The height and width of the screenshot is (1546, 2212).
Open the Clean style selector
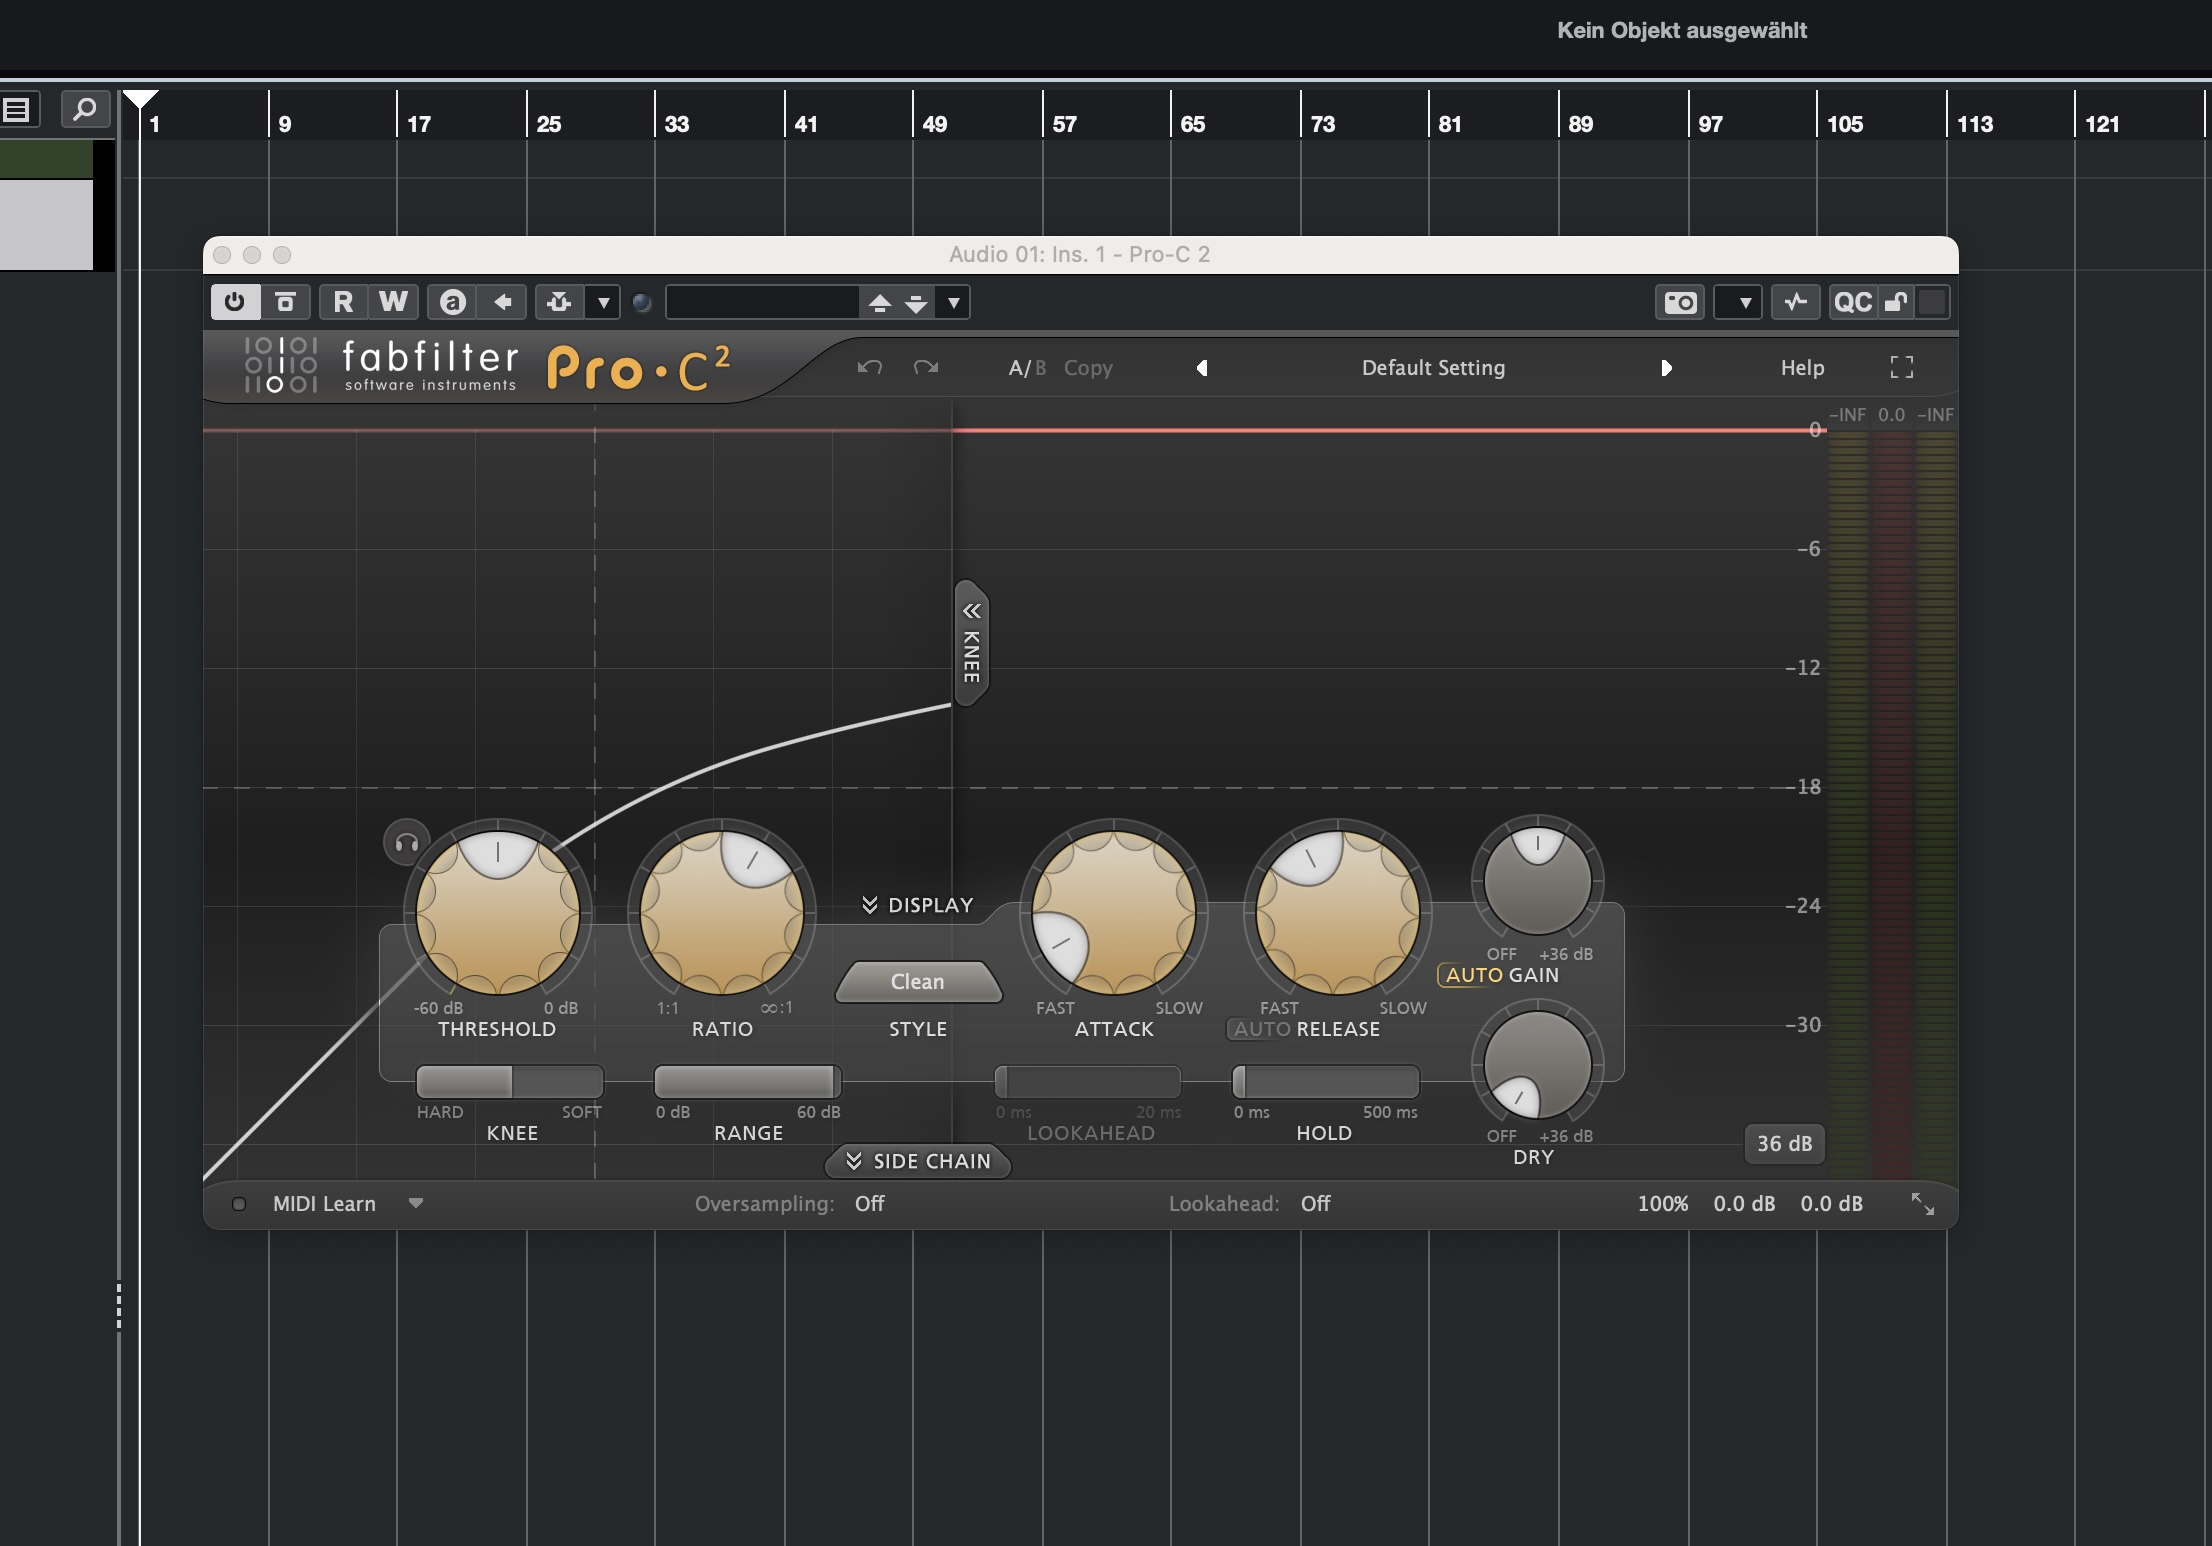point(918,982)
